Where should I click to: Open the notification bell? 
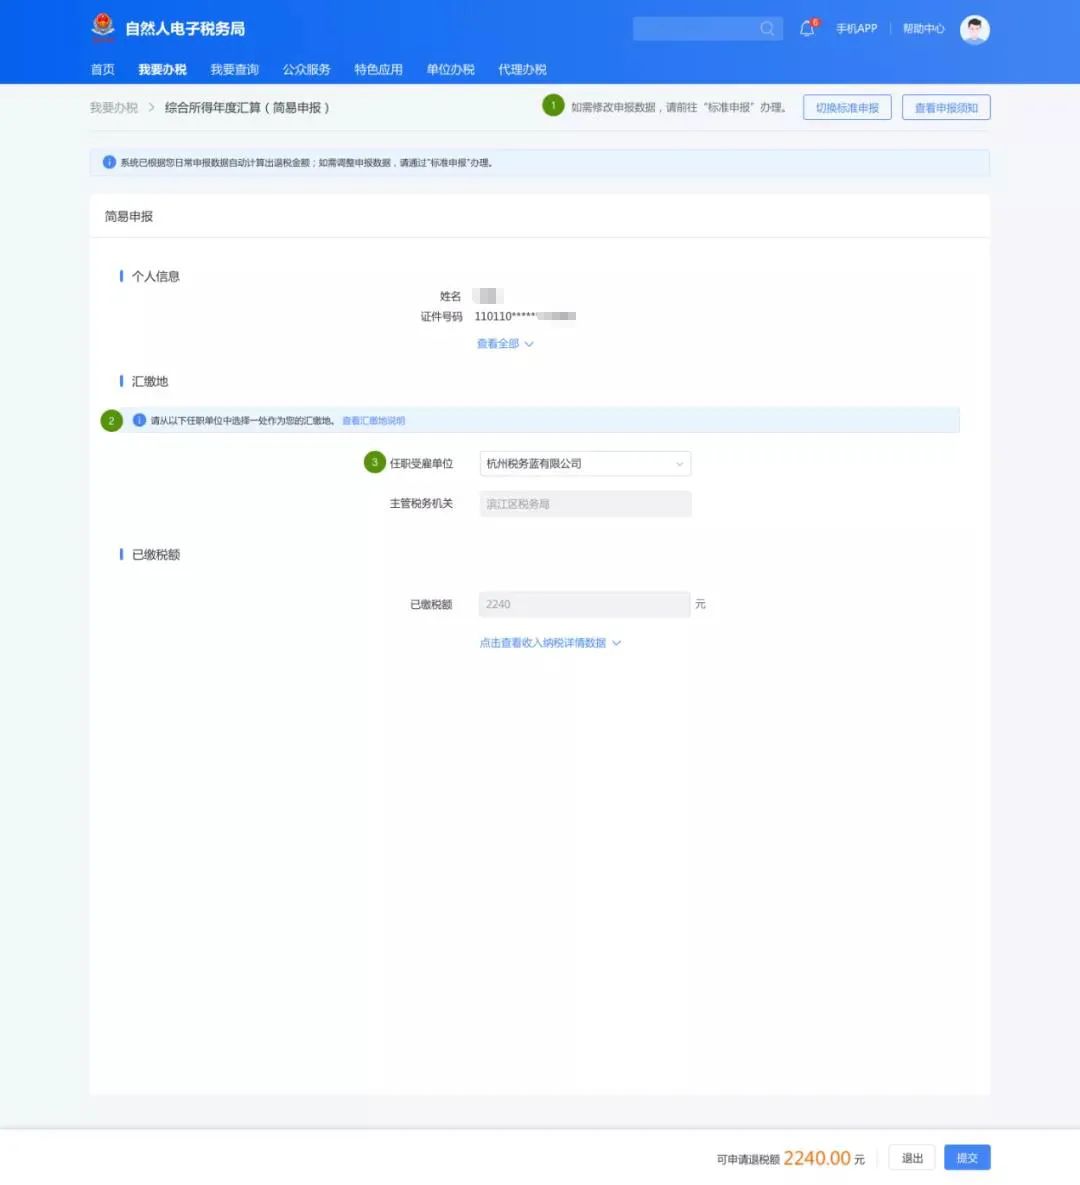(x=807, y=29)
